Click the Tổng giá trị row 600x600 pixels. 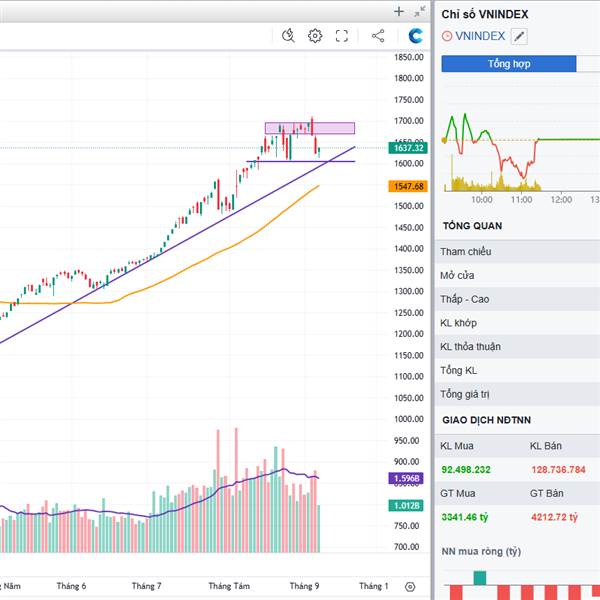(x=517, y=394)
